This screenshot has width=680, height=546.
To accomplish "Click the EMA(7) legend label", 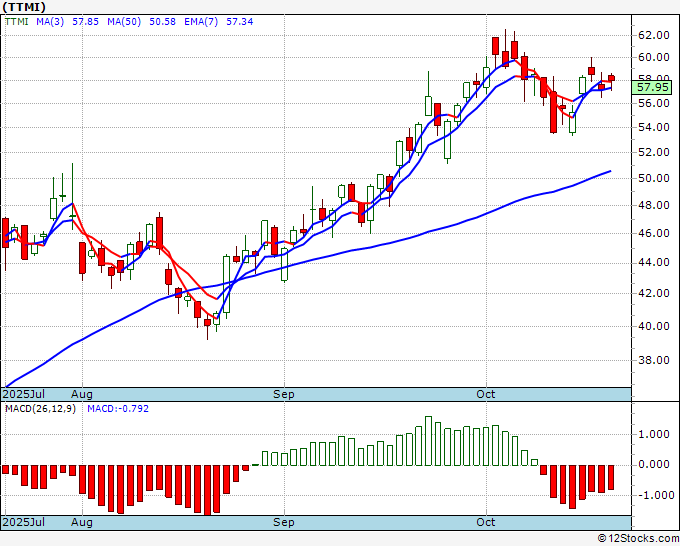I will [201, 22].
